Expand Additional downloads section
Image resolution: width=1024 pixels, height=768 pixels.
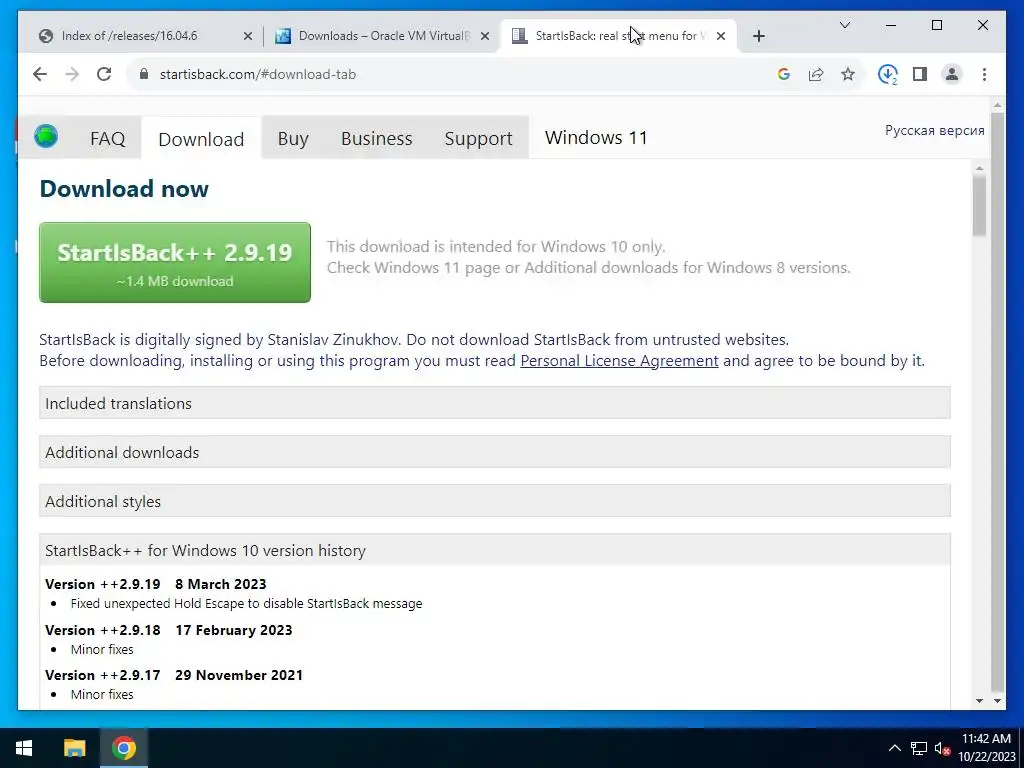(495, 452)
